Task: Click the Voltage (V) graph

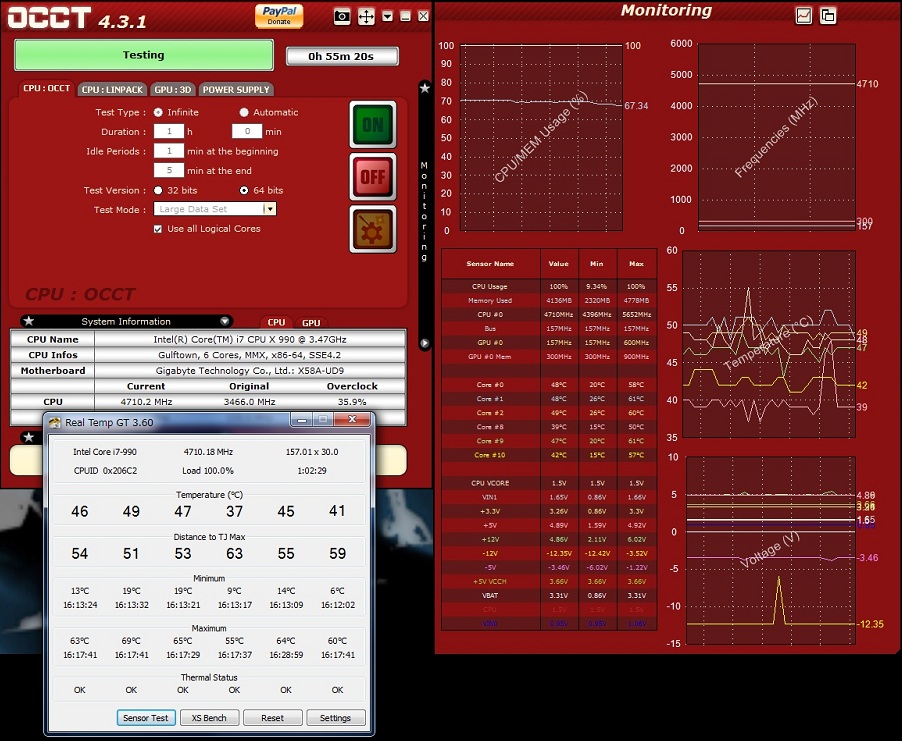Action: coord(771,551)
